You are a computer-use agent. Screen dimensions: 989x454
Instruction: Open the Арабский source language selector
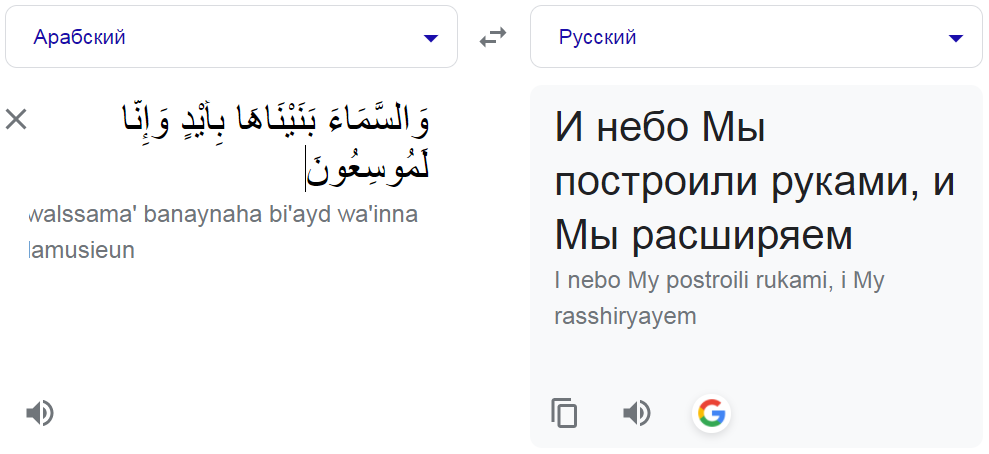pyautogui.click(x=231, y=38)
